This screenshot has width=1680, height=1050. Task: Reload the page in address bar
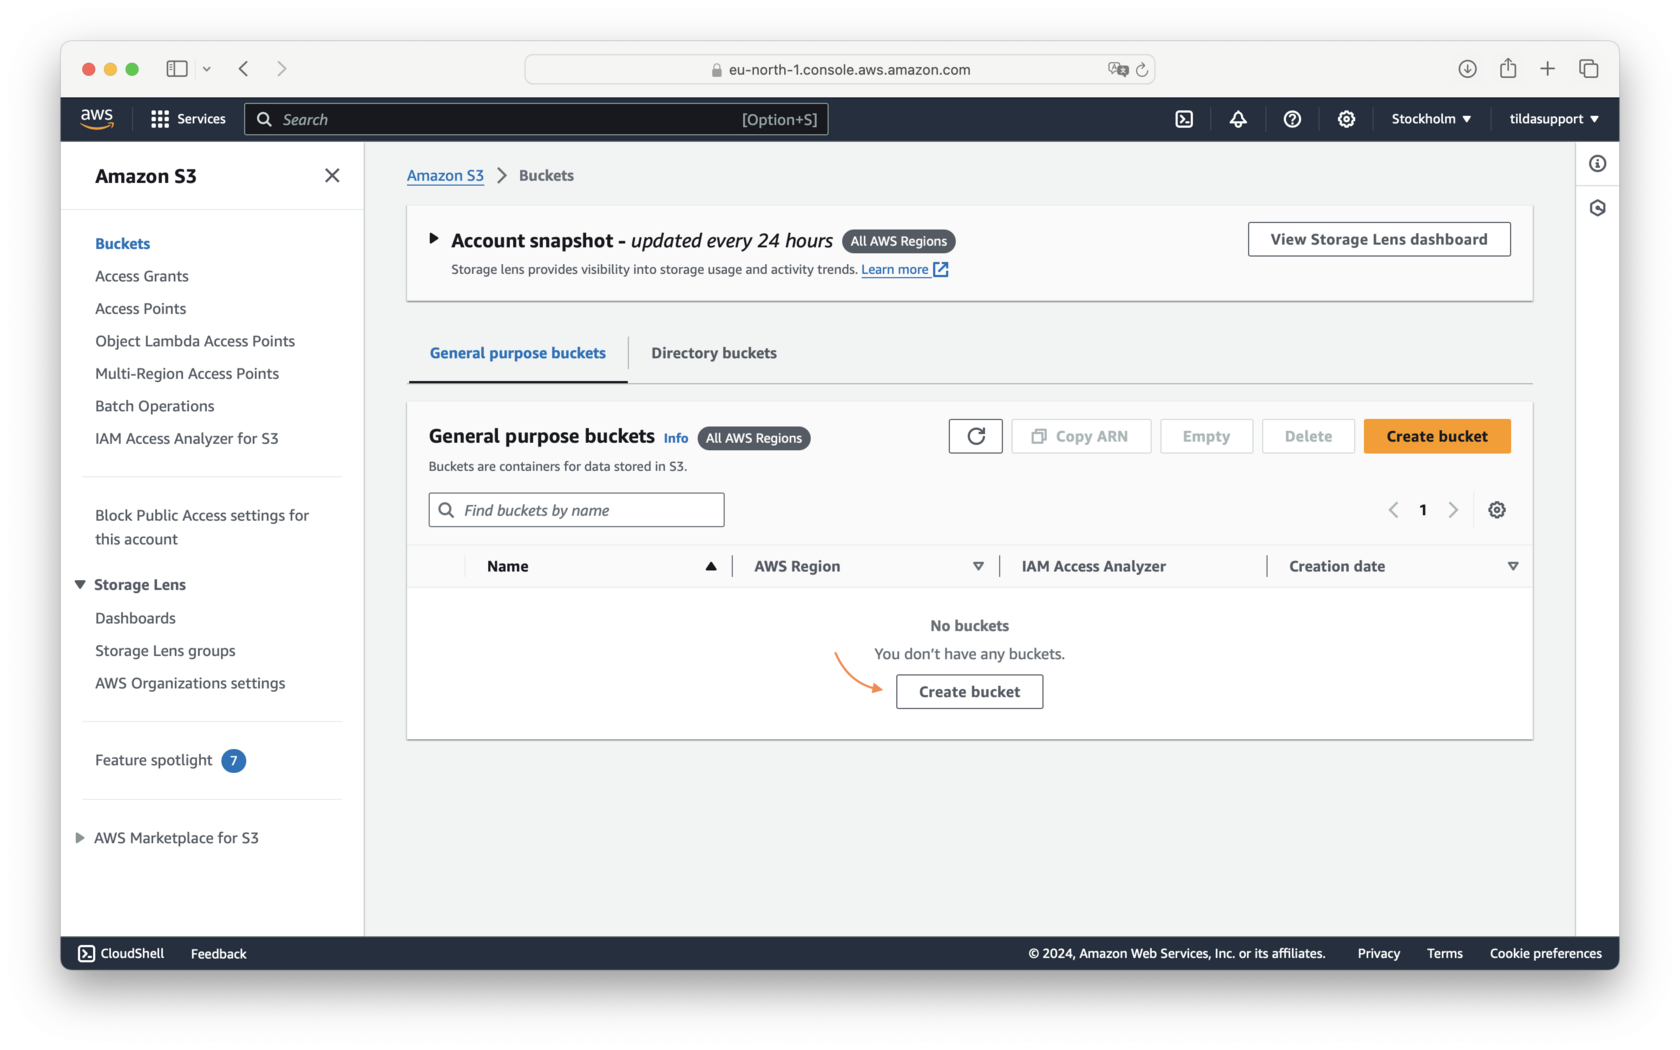click(x=1142, y=70)
